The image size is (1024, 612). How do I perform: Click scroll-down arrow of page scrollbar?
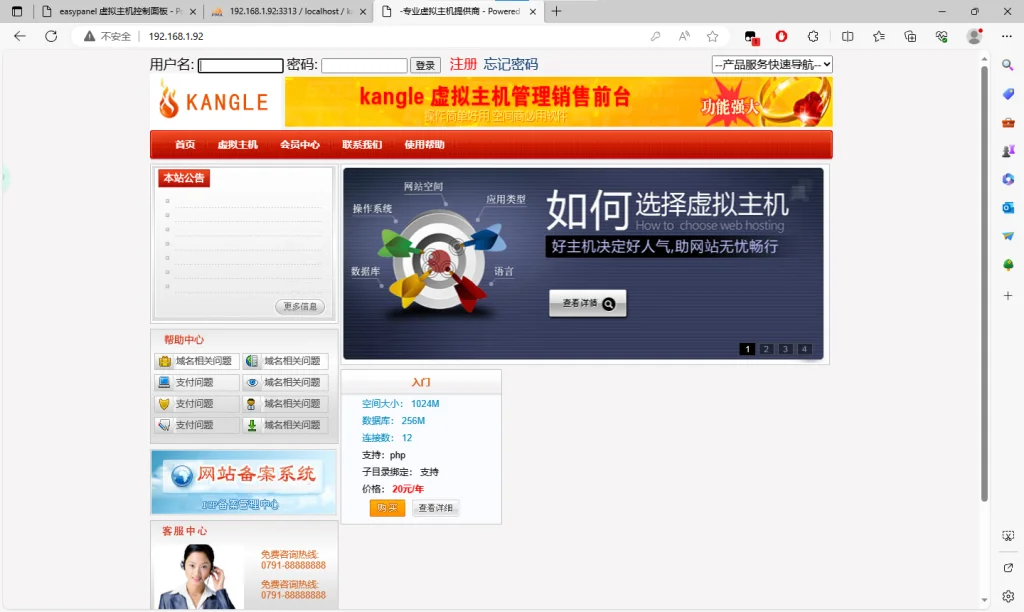point(984,600)
